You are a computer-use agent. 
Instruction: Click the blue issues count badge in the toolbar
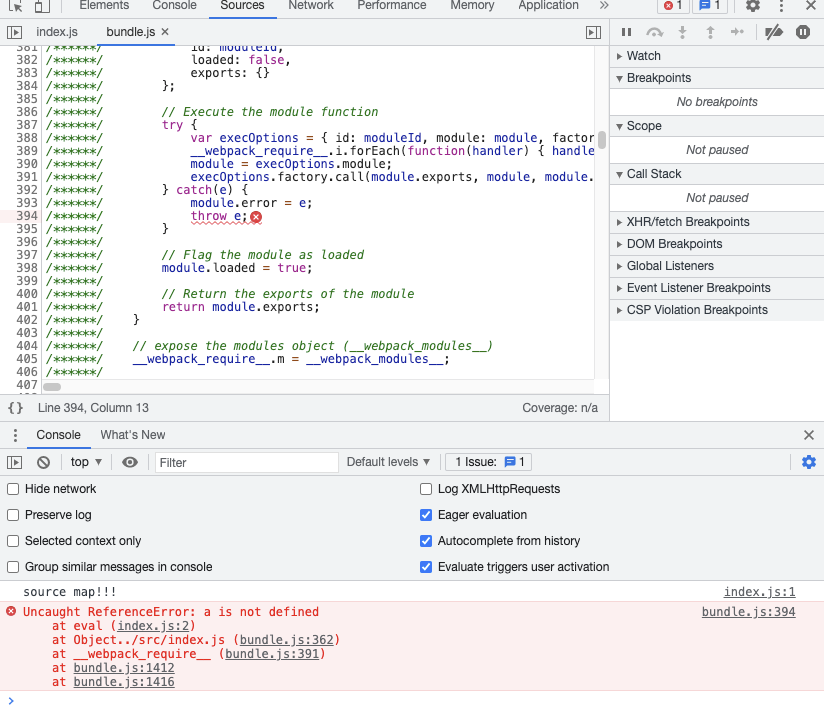710,6
